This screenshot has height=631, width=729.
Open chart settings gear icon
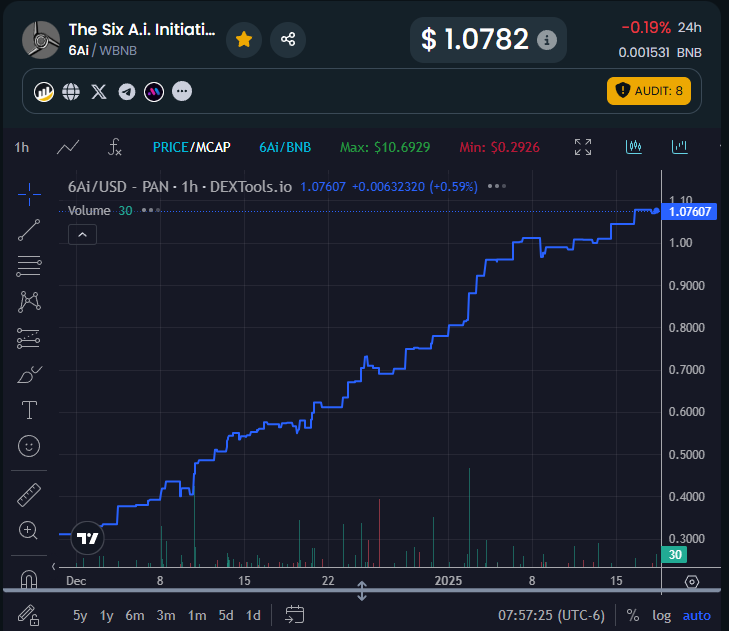point(692,582)
